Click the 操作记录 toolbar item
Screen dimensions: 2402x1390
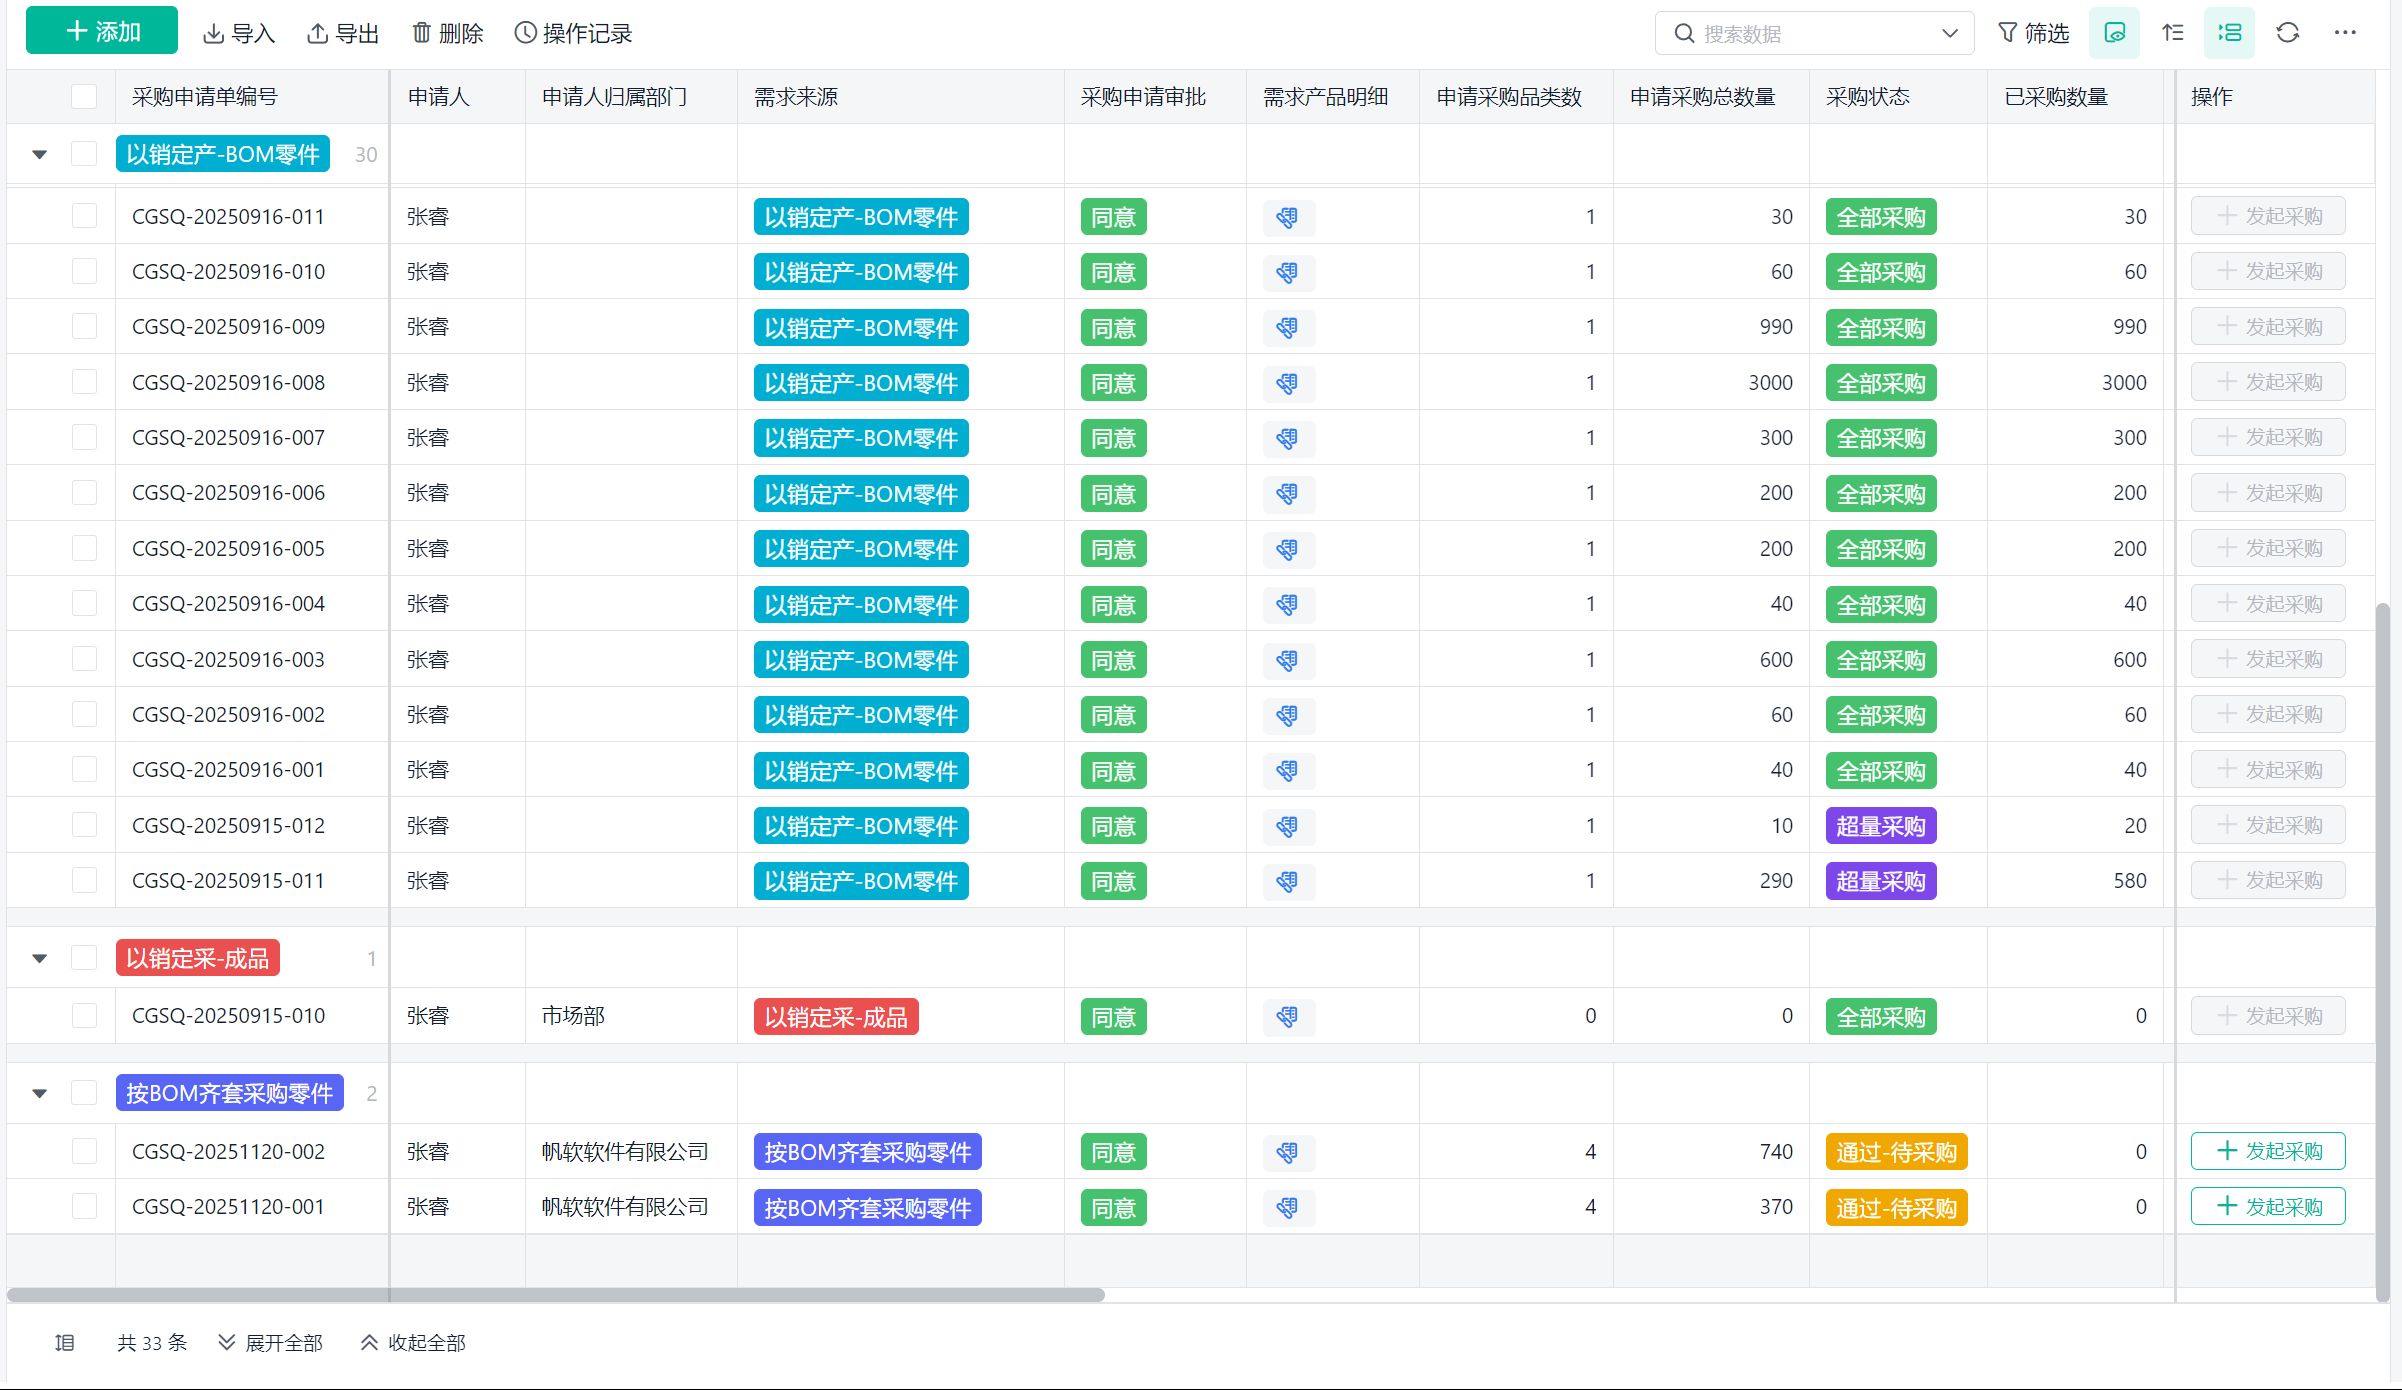[x=573, y=33]
